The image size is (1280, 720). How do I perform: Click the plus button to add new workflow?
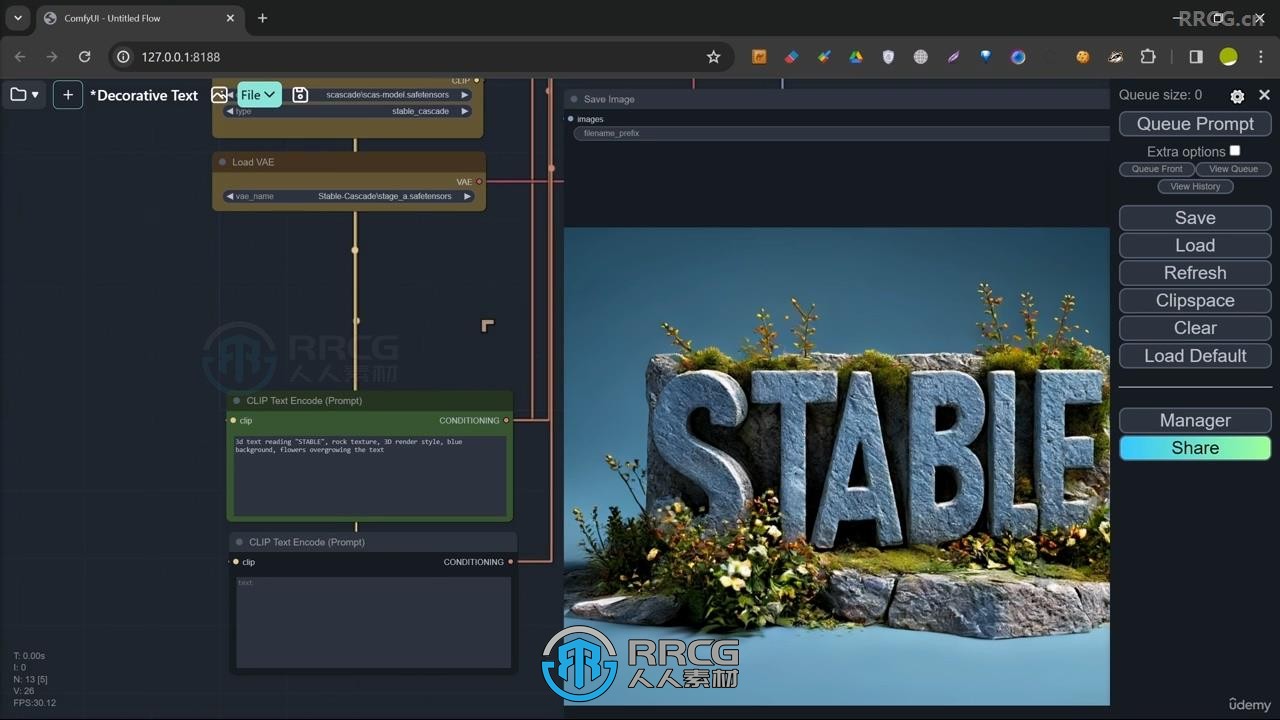[x=68, y=95]
